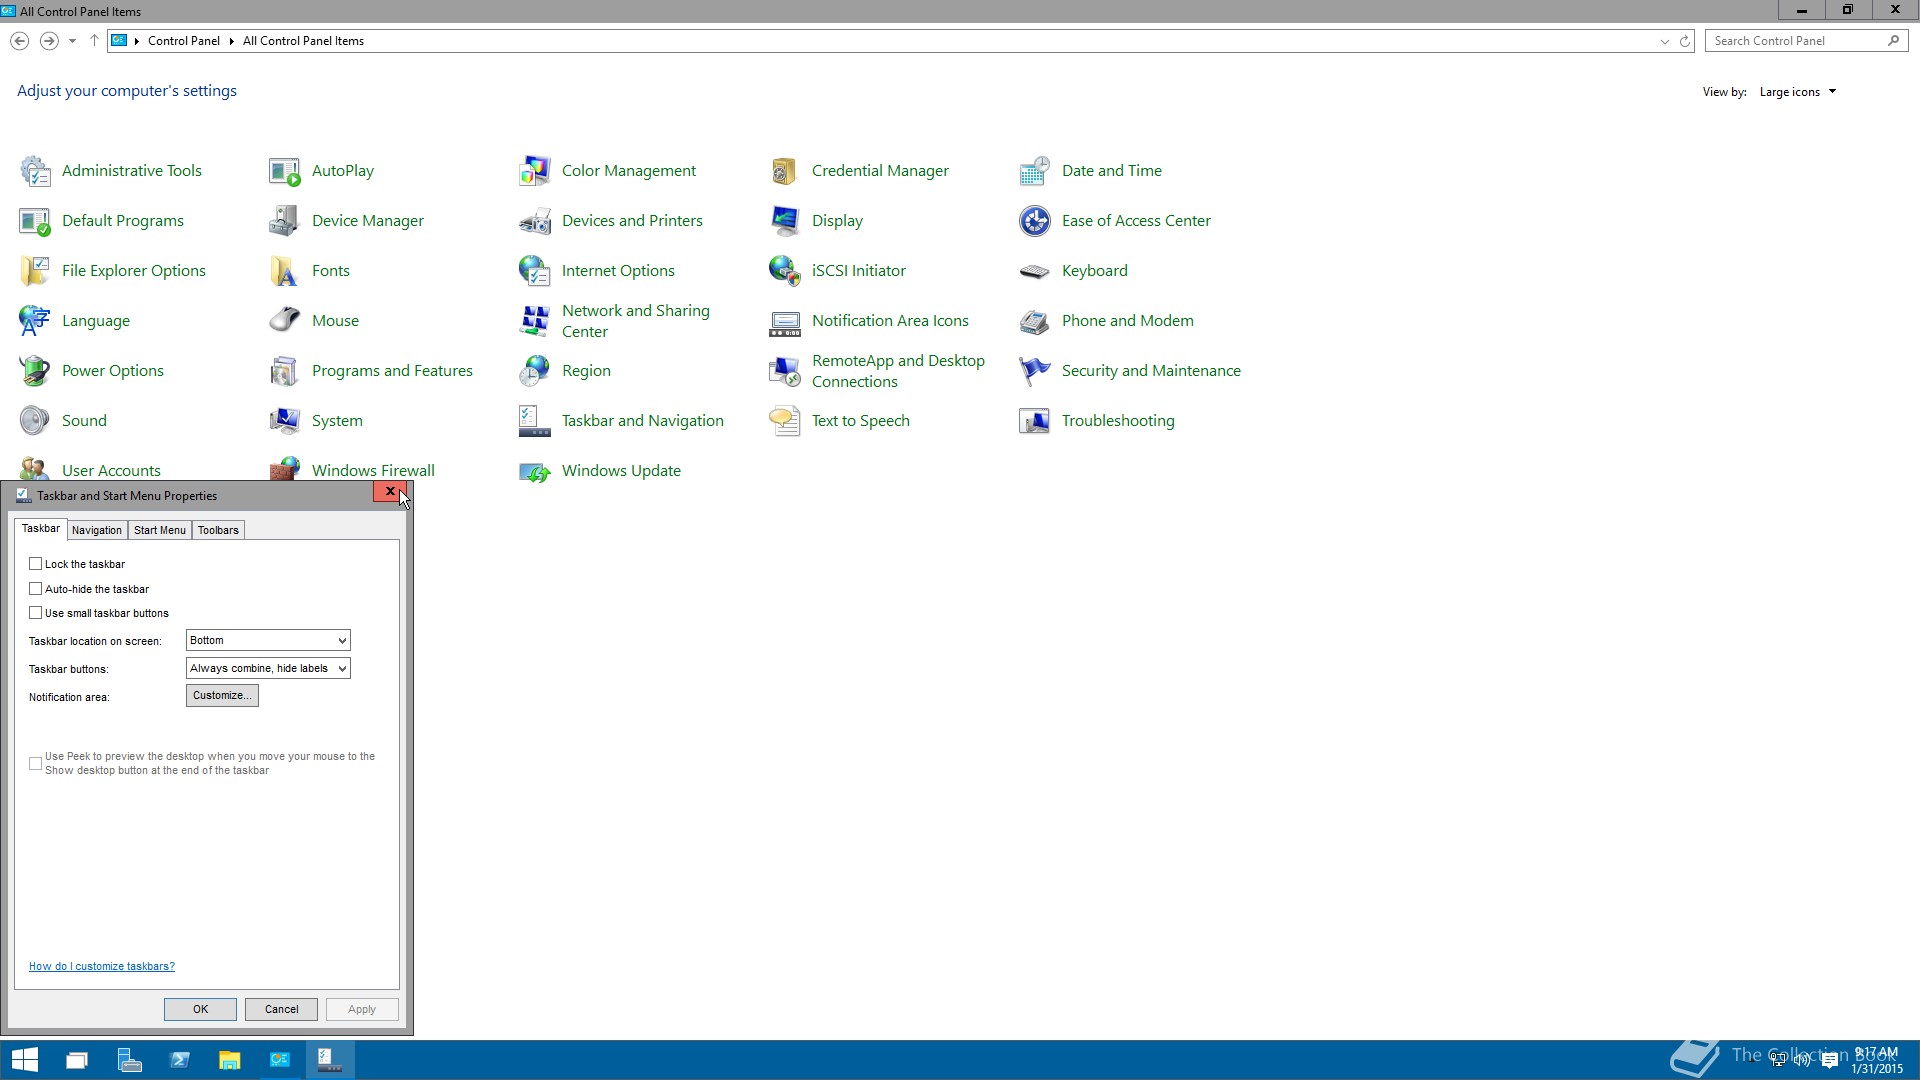This screenshot has width=1920, height=1080.
Task: Enable Auto-hide the taskbar checkbox
Action: [x=36, y=589]
